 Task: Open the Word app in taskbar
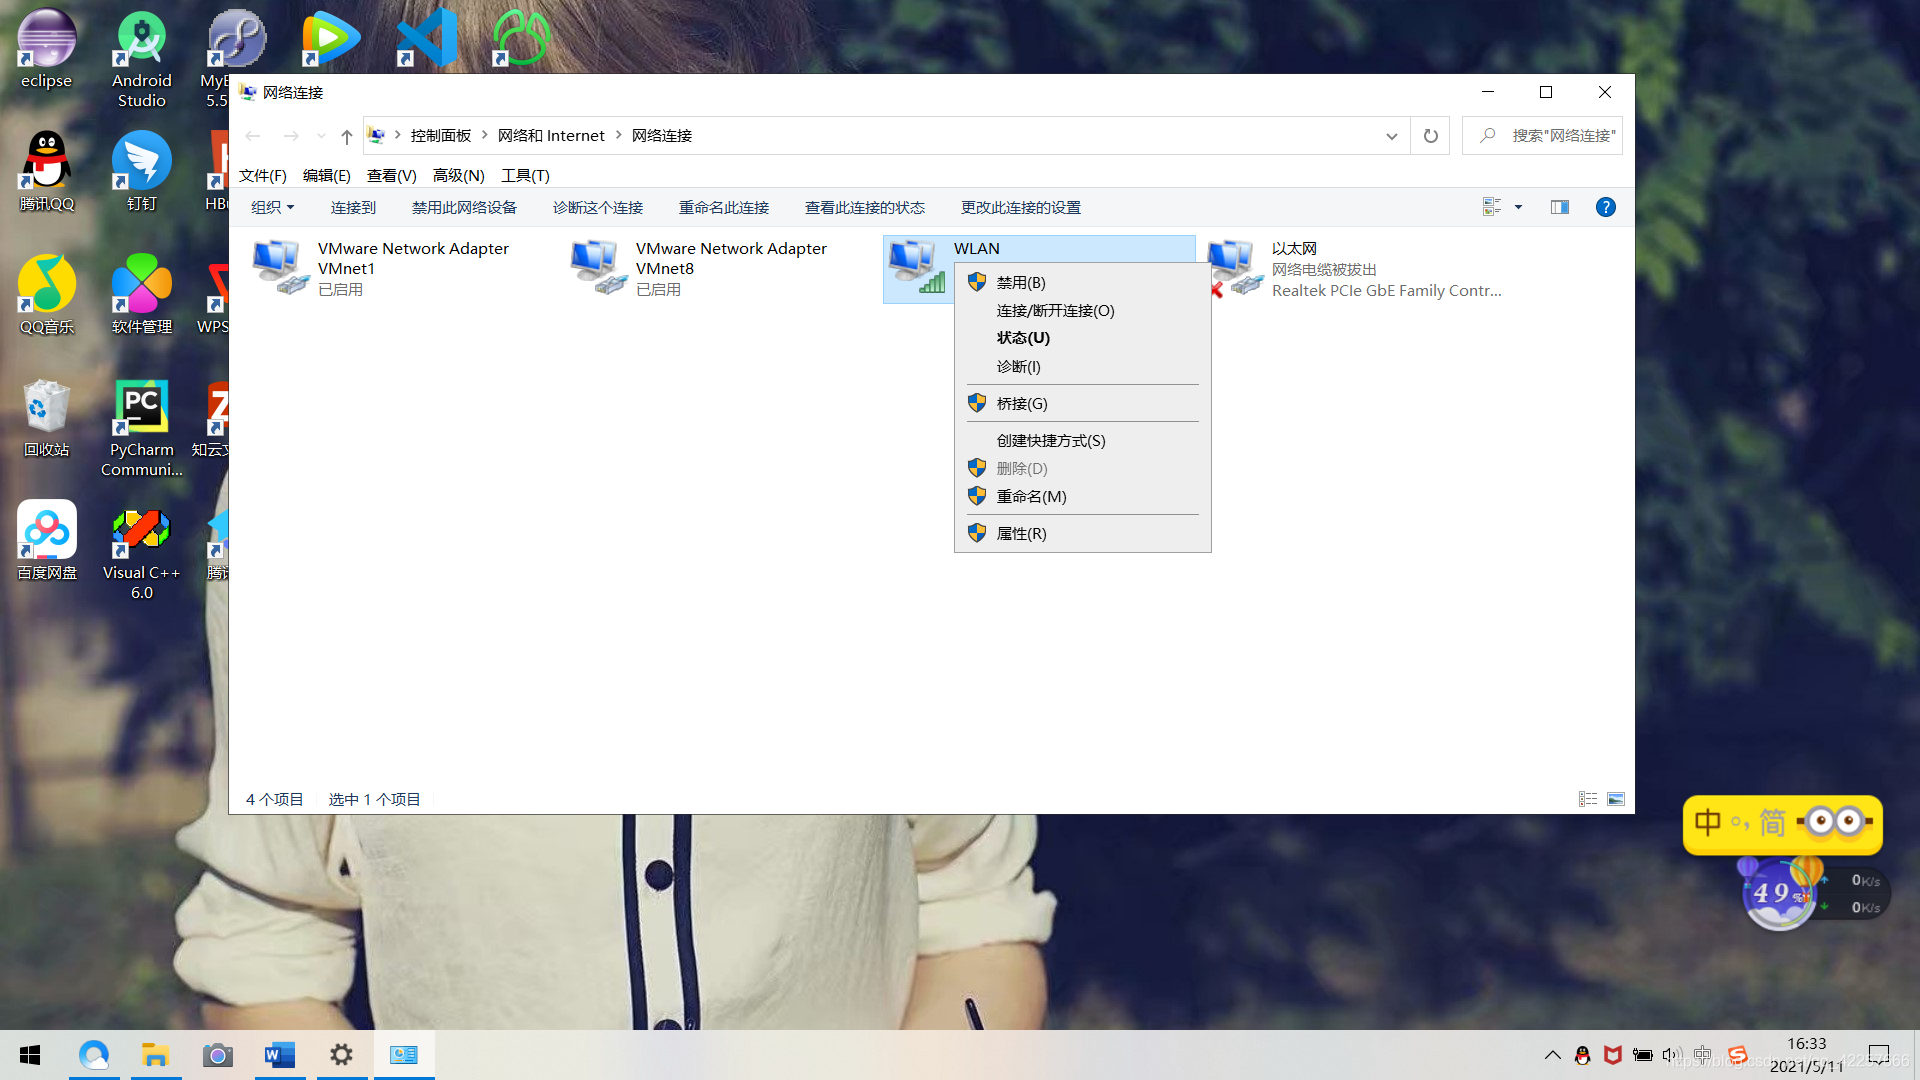point(279,1055)
